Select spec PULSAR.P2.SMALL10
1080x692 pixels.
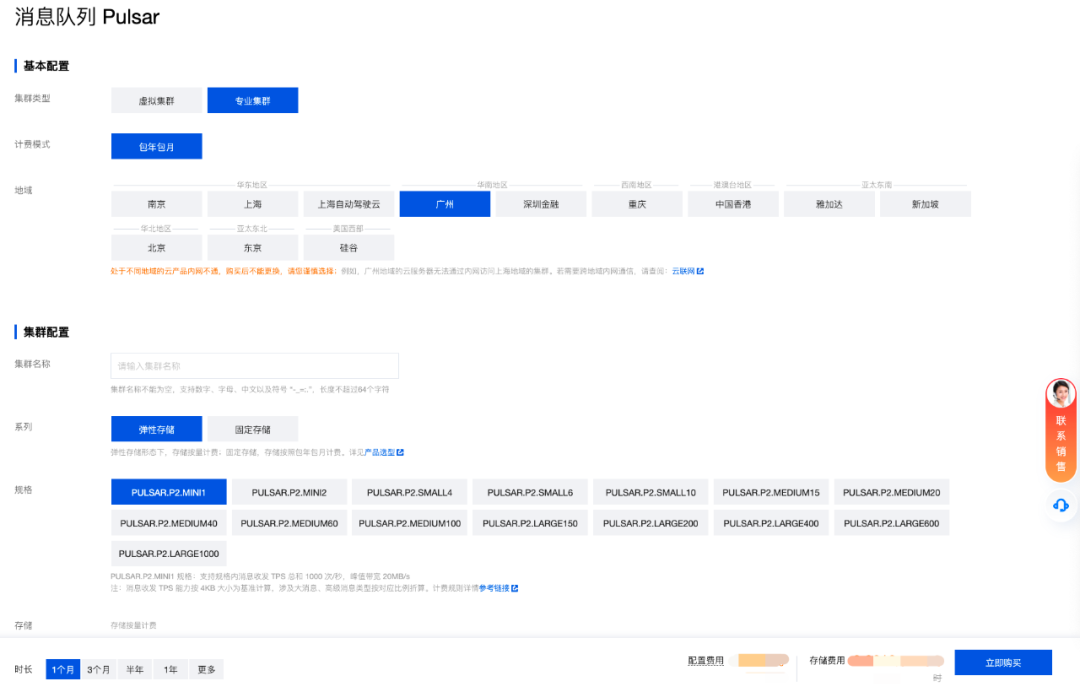(651, 492)
